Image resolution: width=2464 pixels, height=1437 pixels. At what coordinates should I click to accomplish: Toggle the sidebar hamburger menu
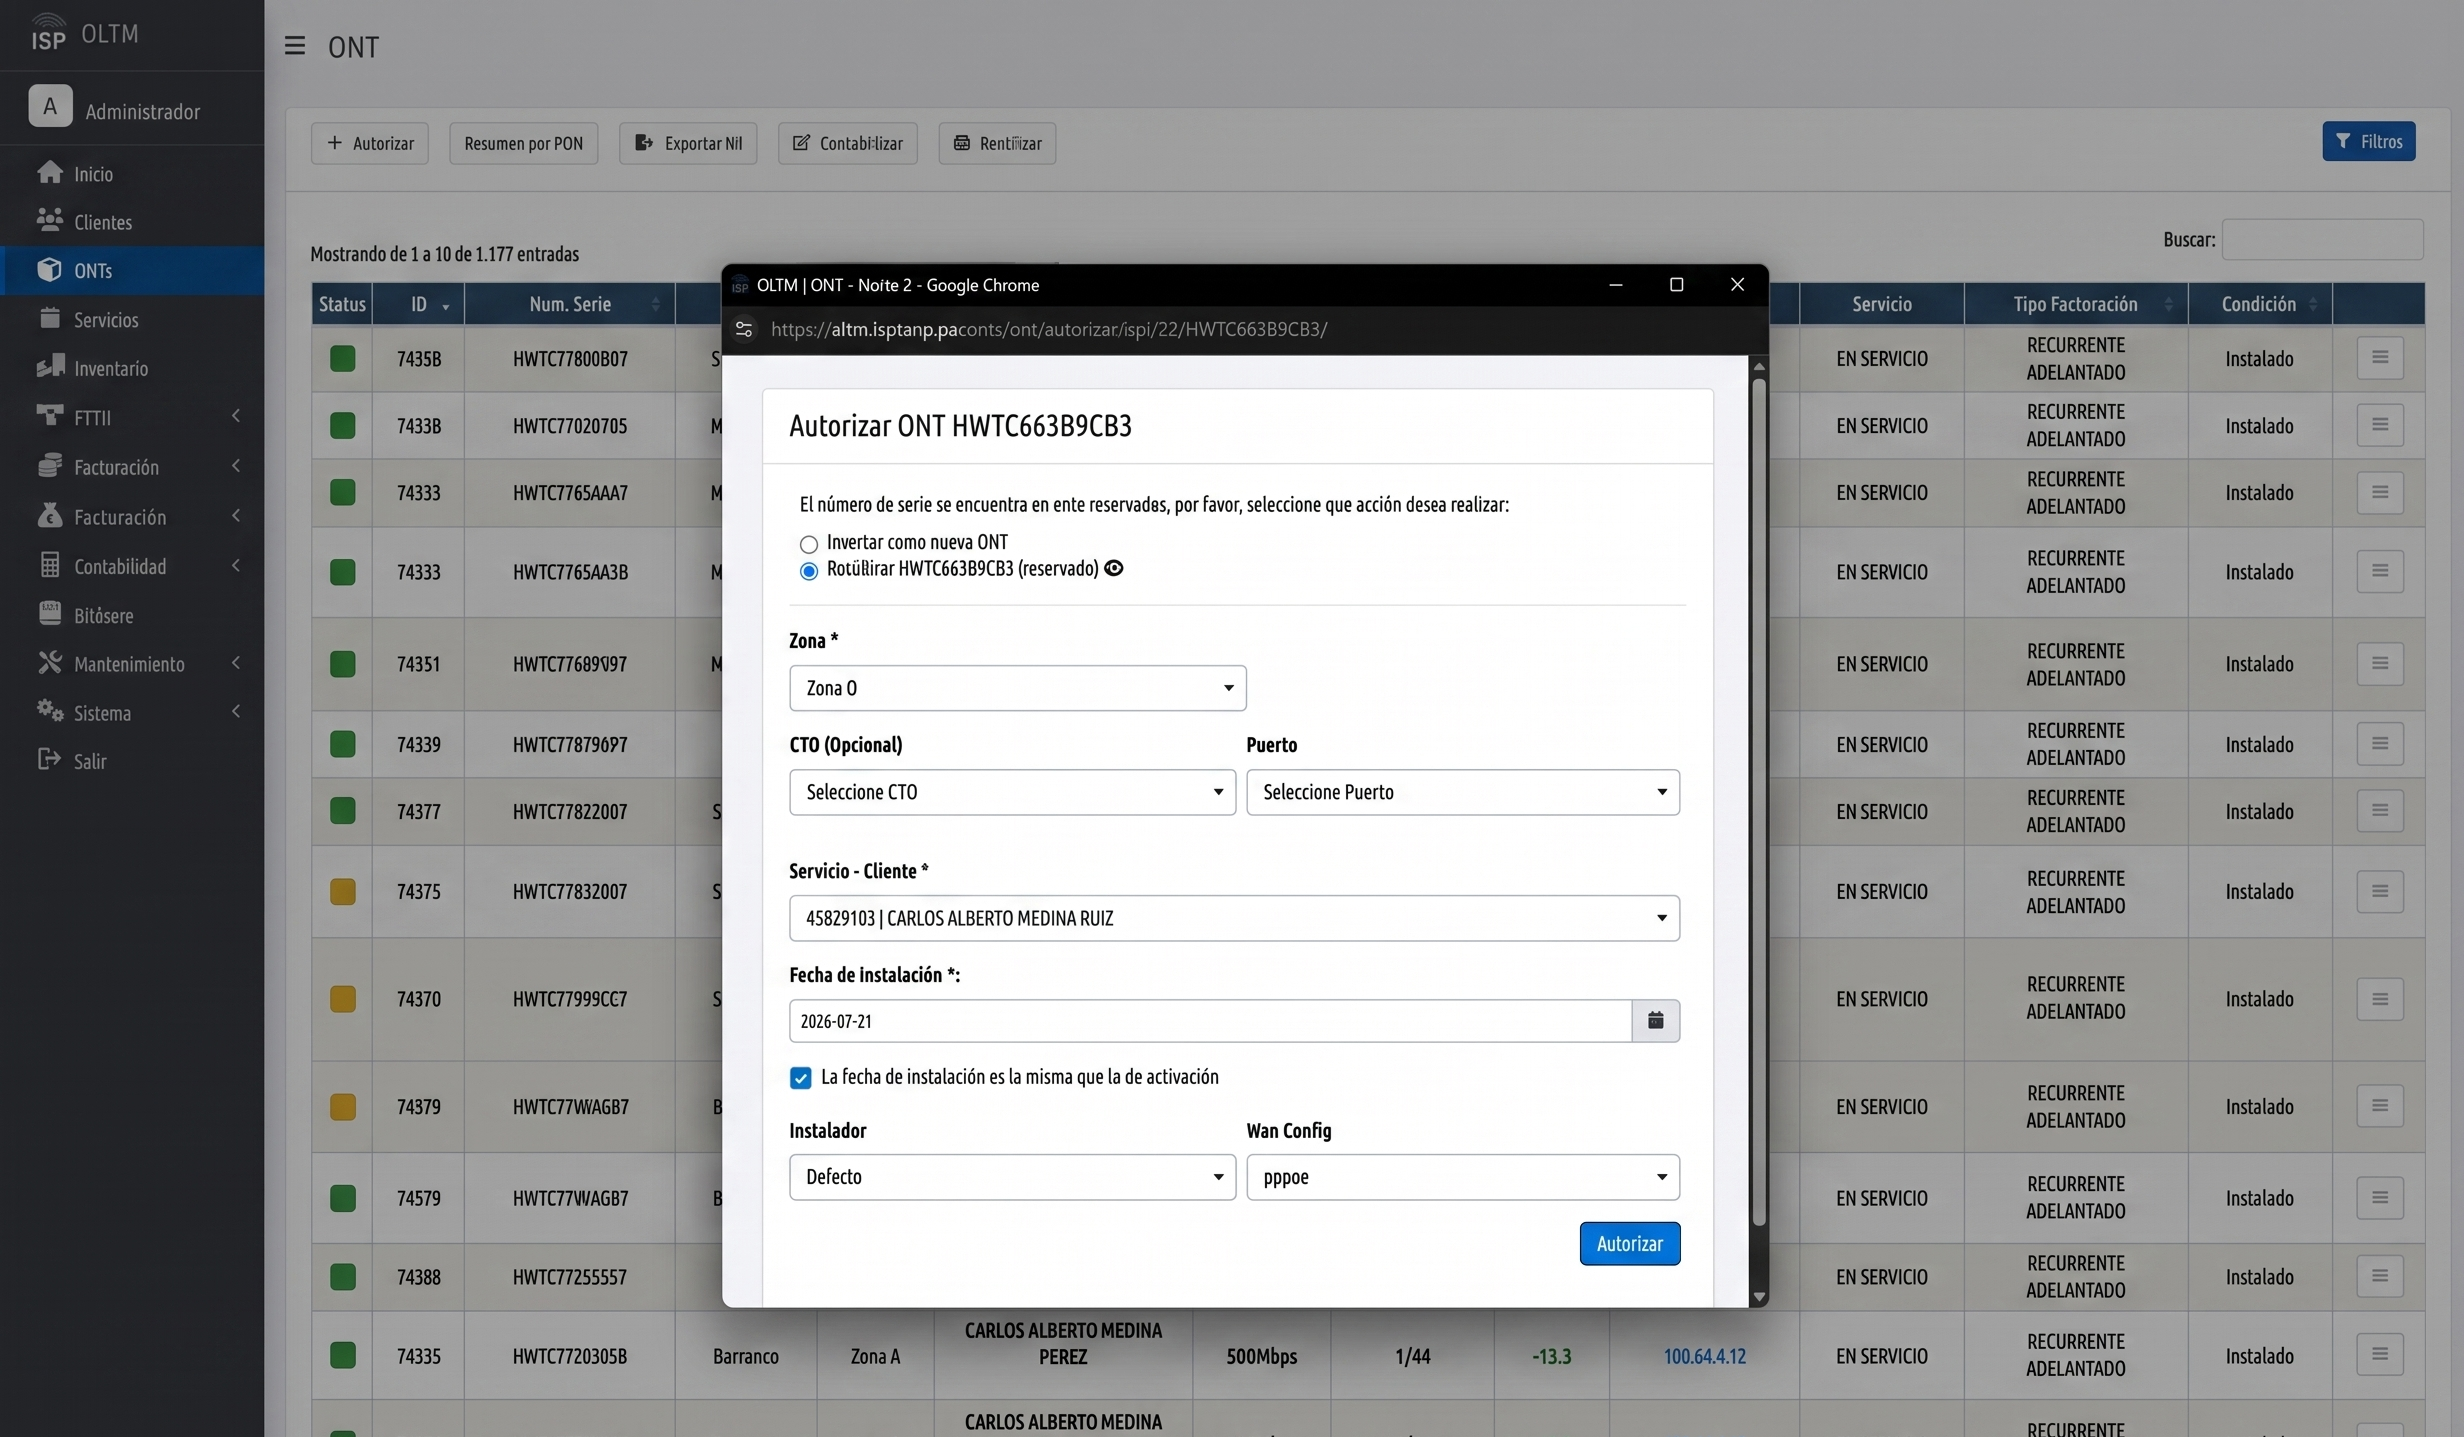coord(294,46)
